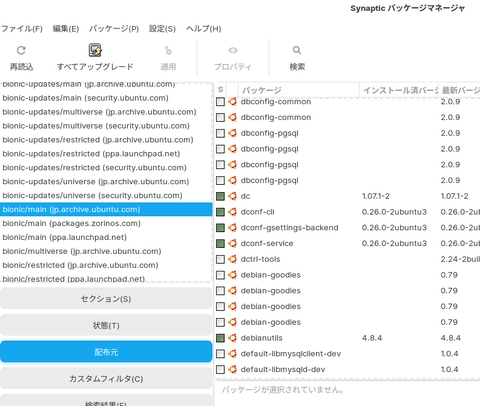480x406 pixels.
Task: Select the debianutils package name
Action: pos(261,338)
